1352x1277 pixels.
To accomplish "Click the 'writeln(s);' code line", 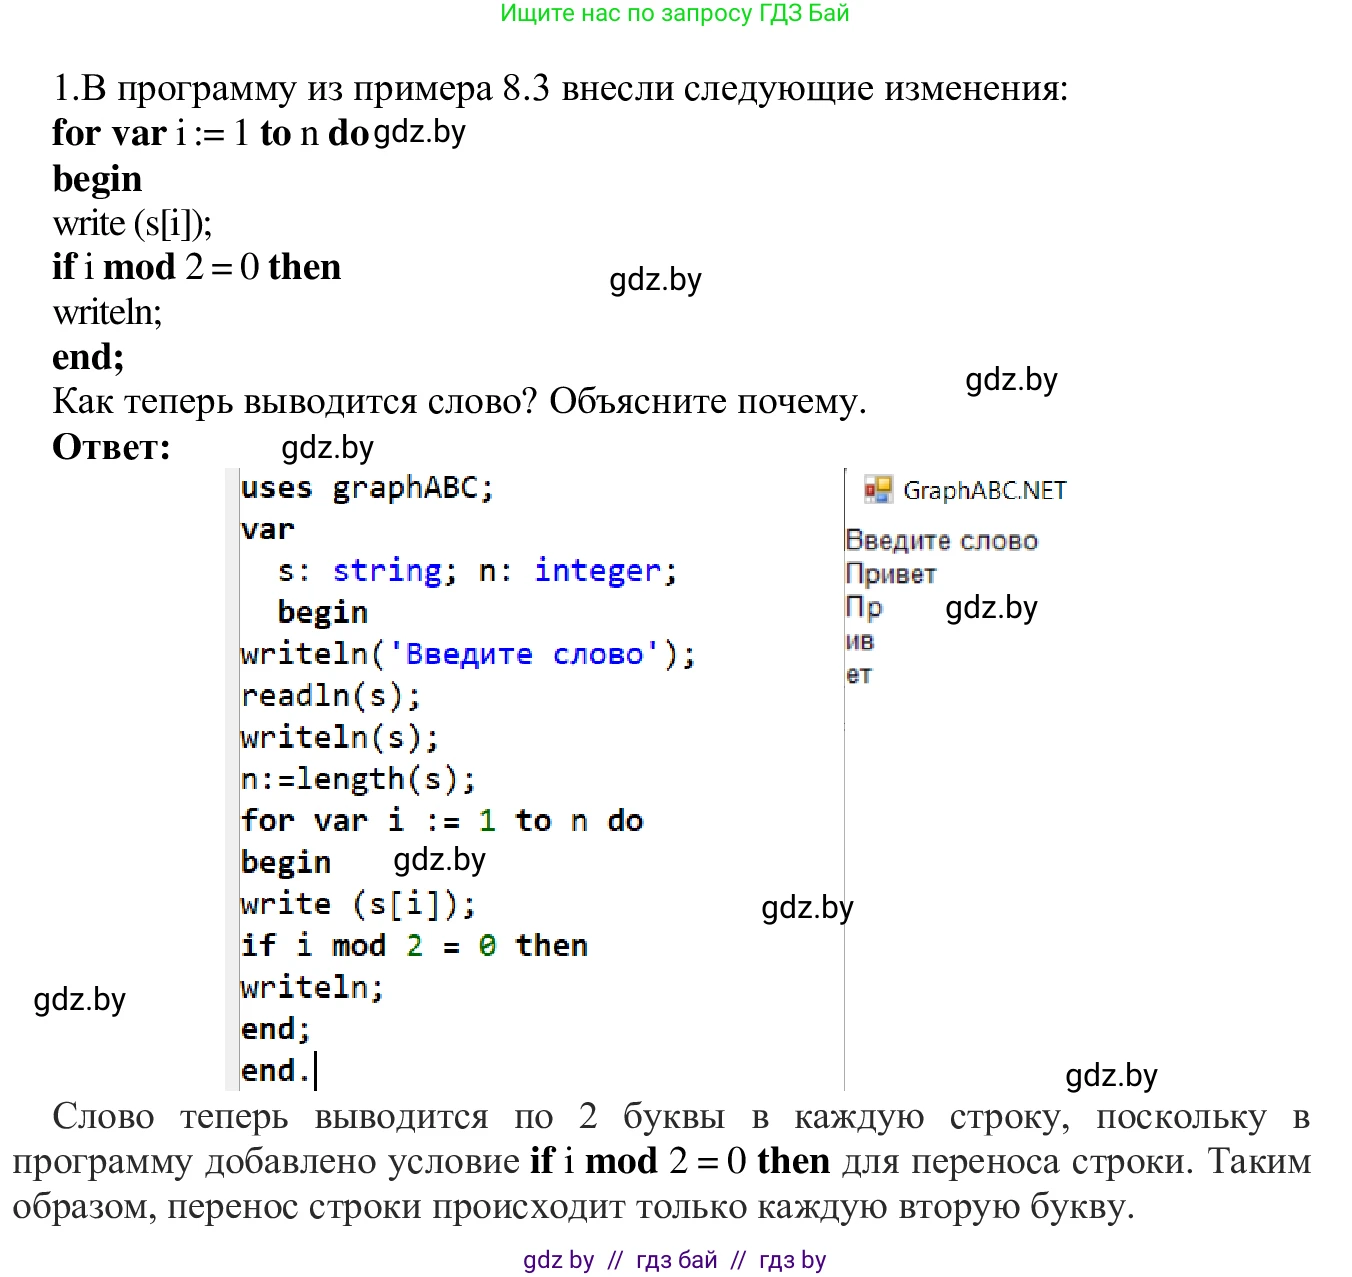I will (x=340, y=737).
